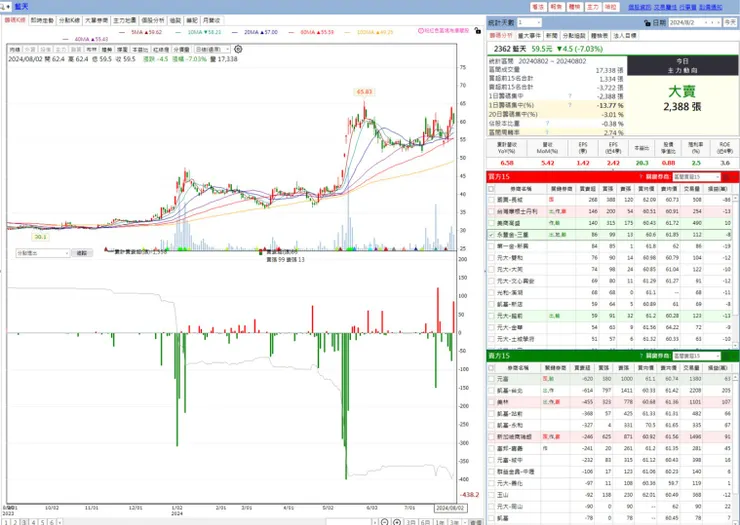Click the help icon in 買方15 header
The height and width of the screenshot is (525, 740).
click(x=641, y=177)
